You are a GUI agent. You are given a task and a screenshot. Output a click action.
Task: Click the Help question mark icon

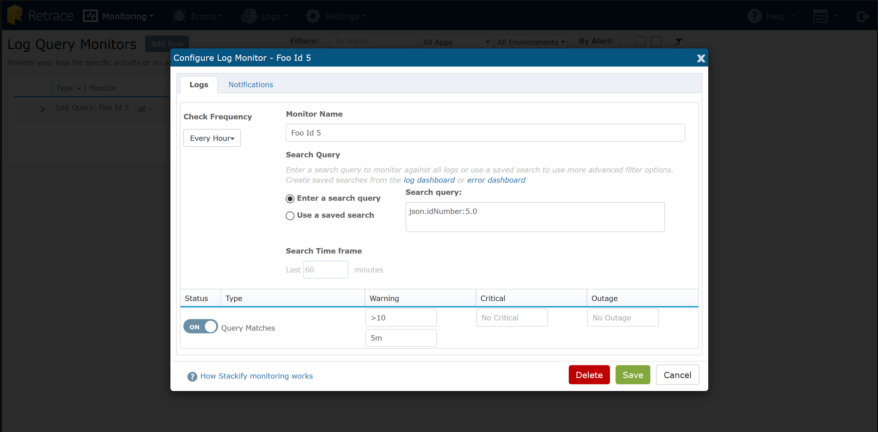(x=754, y=16)
